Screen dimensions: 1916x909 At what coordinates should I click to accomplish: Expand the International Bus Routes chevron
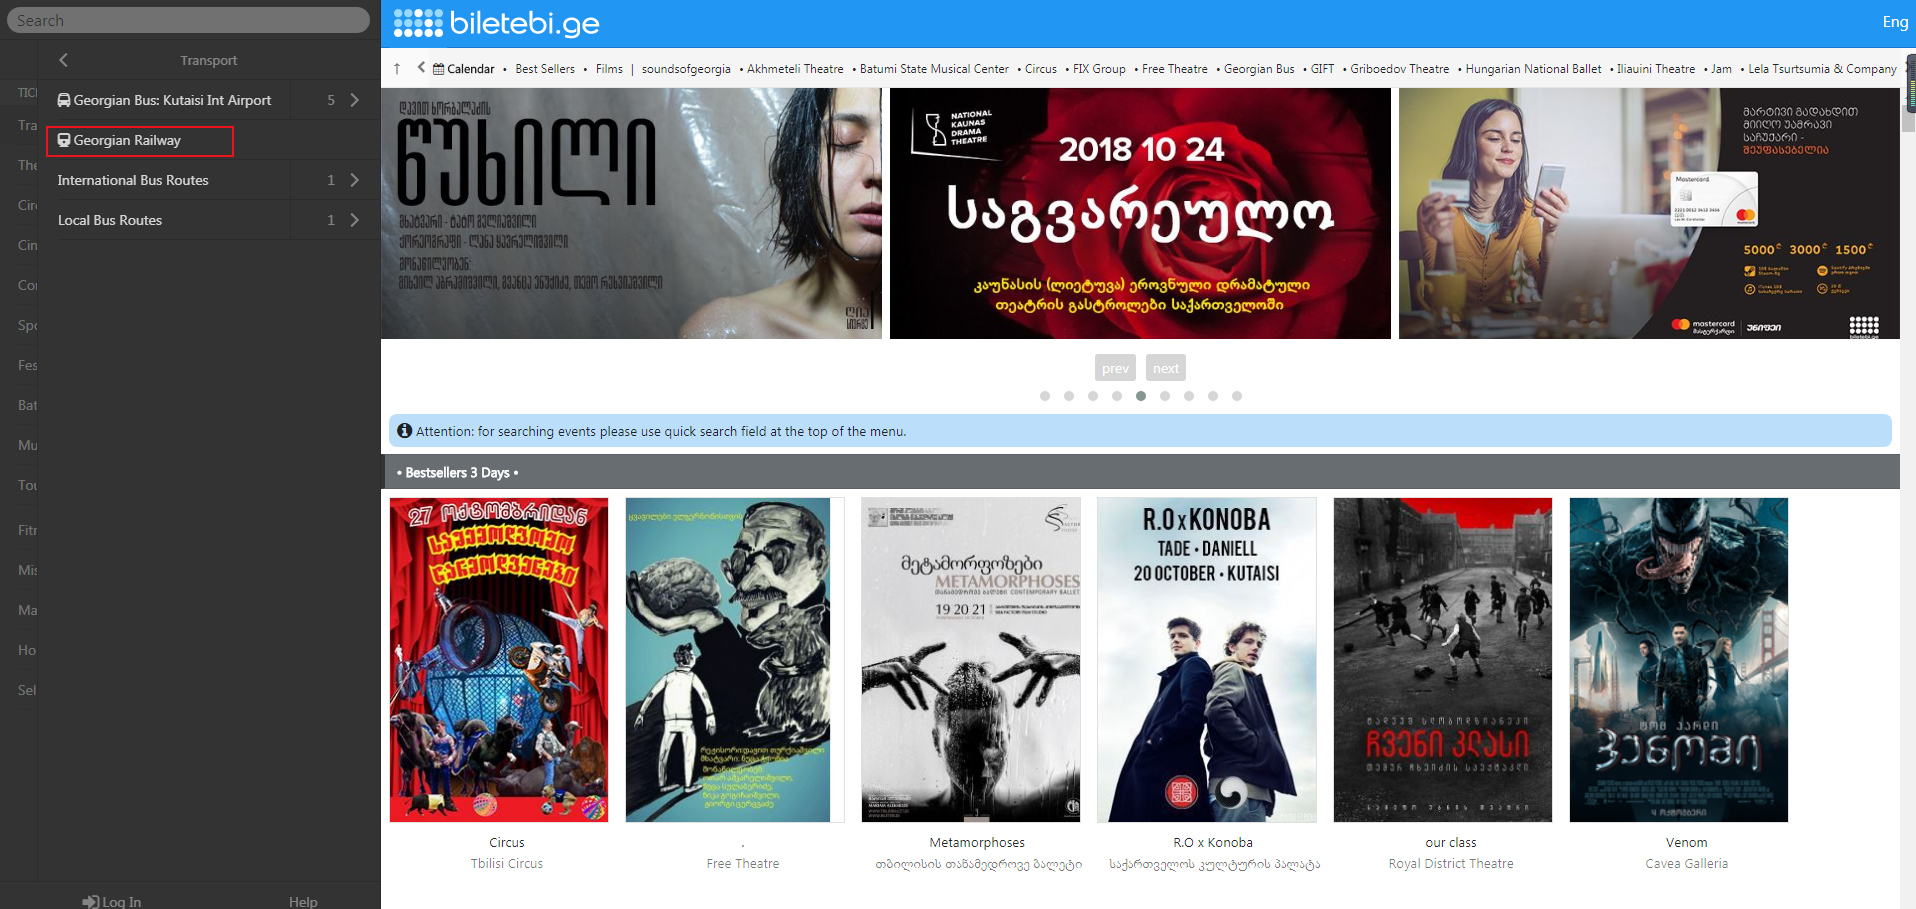354,180
